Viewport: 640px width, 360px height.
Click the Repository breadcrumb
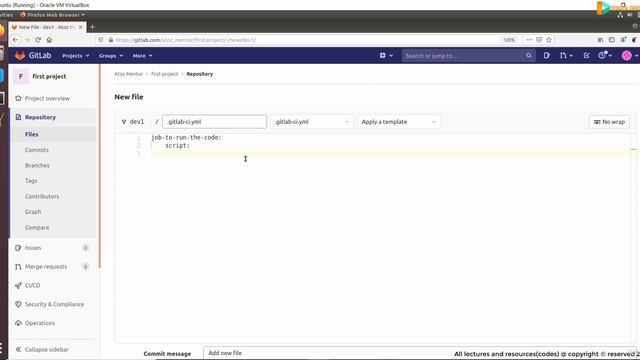pos(200,74)
